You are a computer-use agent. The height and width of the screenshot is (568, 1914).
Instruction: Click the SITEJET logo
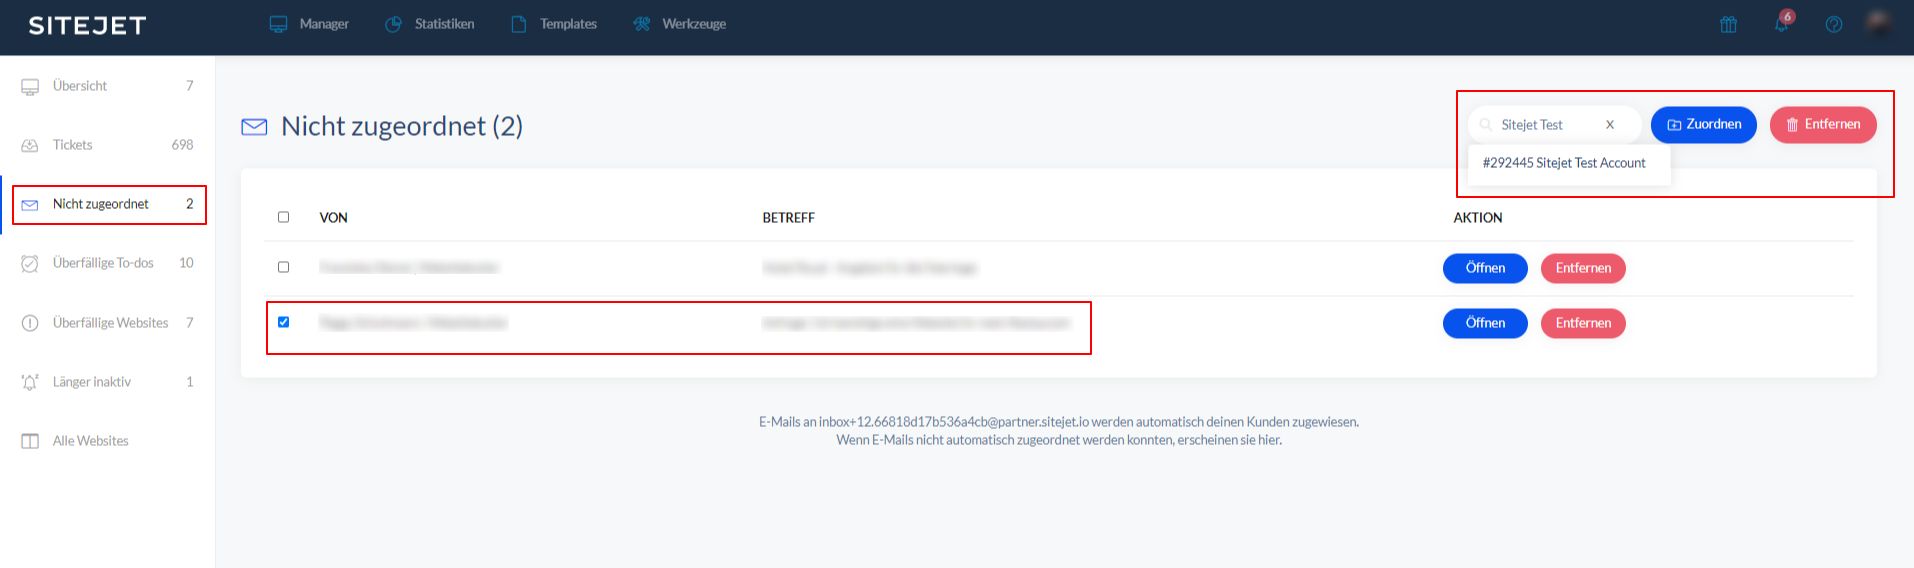pos(87,26)
